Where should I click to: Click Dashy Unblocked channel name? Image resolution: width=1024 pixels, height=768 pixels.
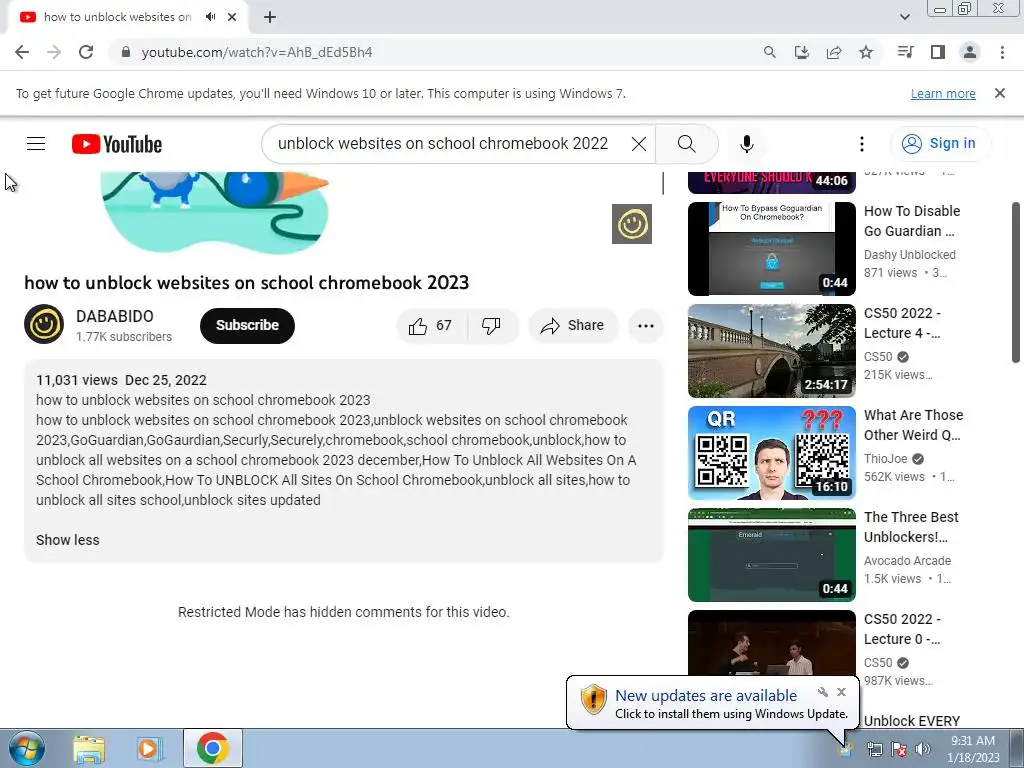coord(910,255)
